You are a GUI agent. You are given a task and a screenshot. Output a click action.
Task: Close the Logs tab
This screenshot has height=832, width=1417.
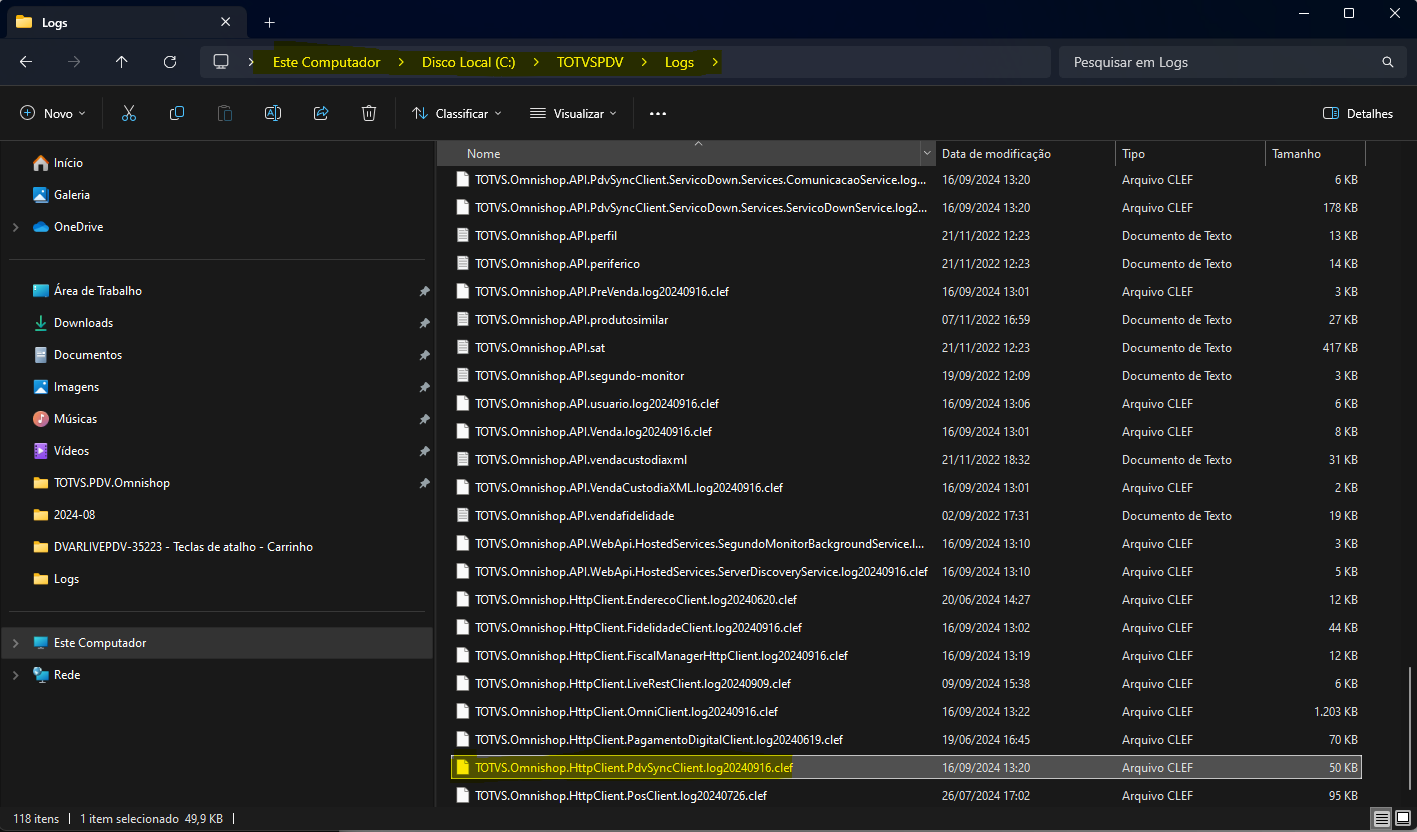click(x=226, y=22)
